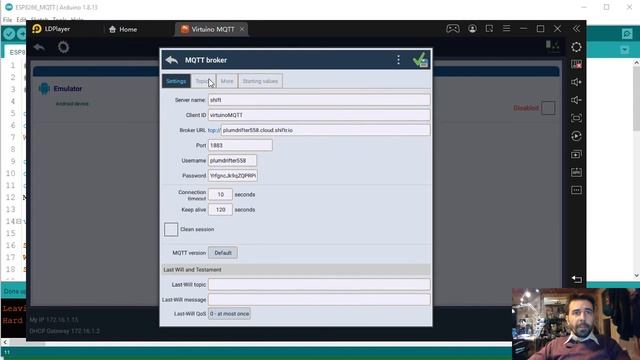Click the Connection timeout field
640x360 pixels.
(x=220, y=195)
